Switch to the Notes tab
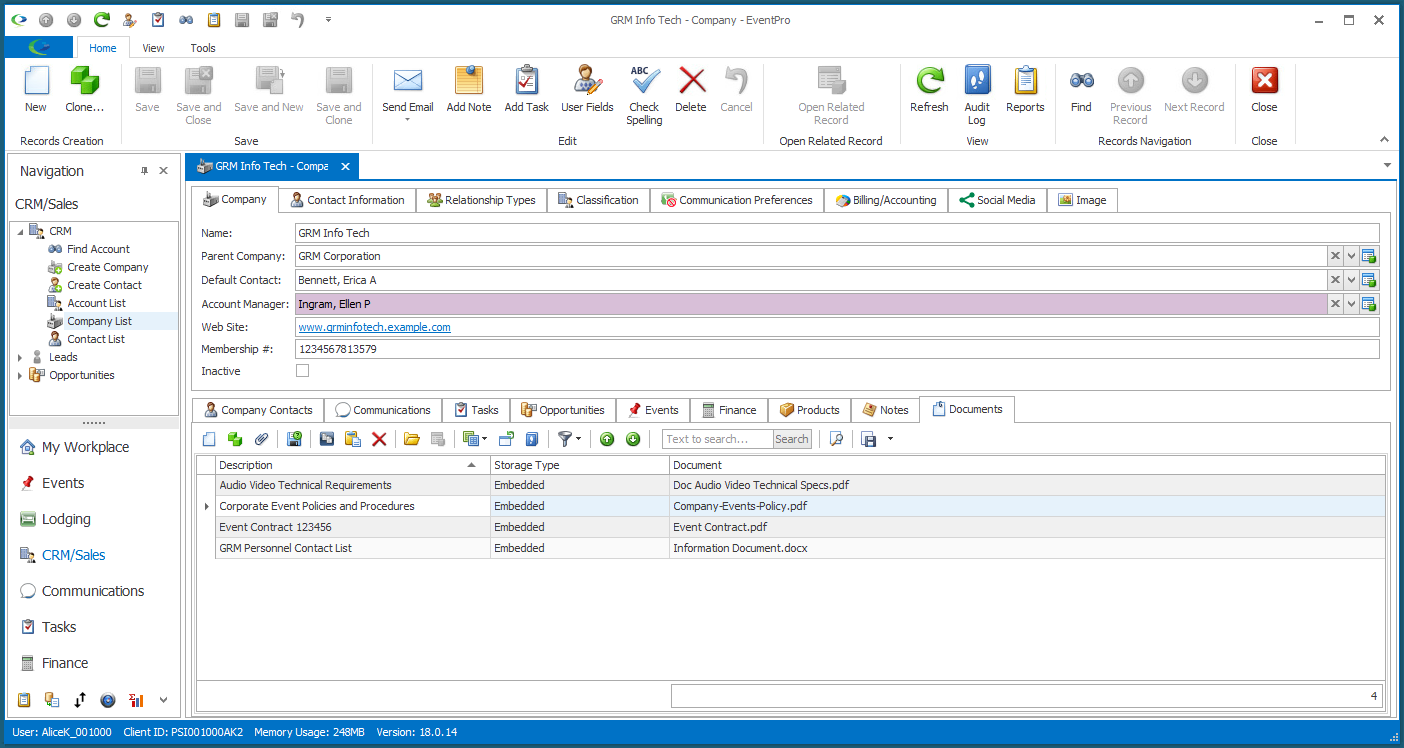Viewport: 1404px width, 748px height. 885,410
